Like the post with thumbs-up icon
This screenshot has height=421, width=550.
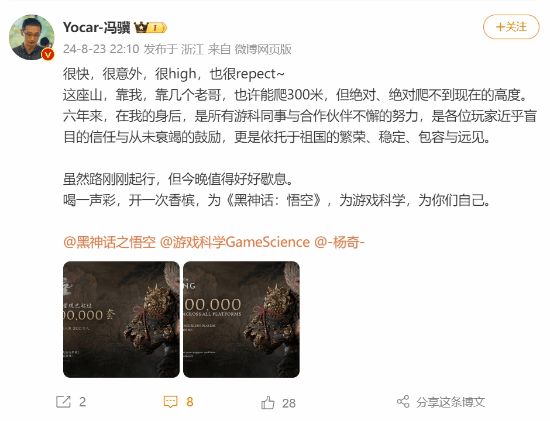pyautogui.click(x=268, y=403)
